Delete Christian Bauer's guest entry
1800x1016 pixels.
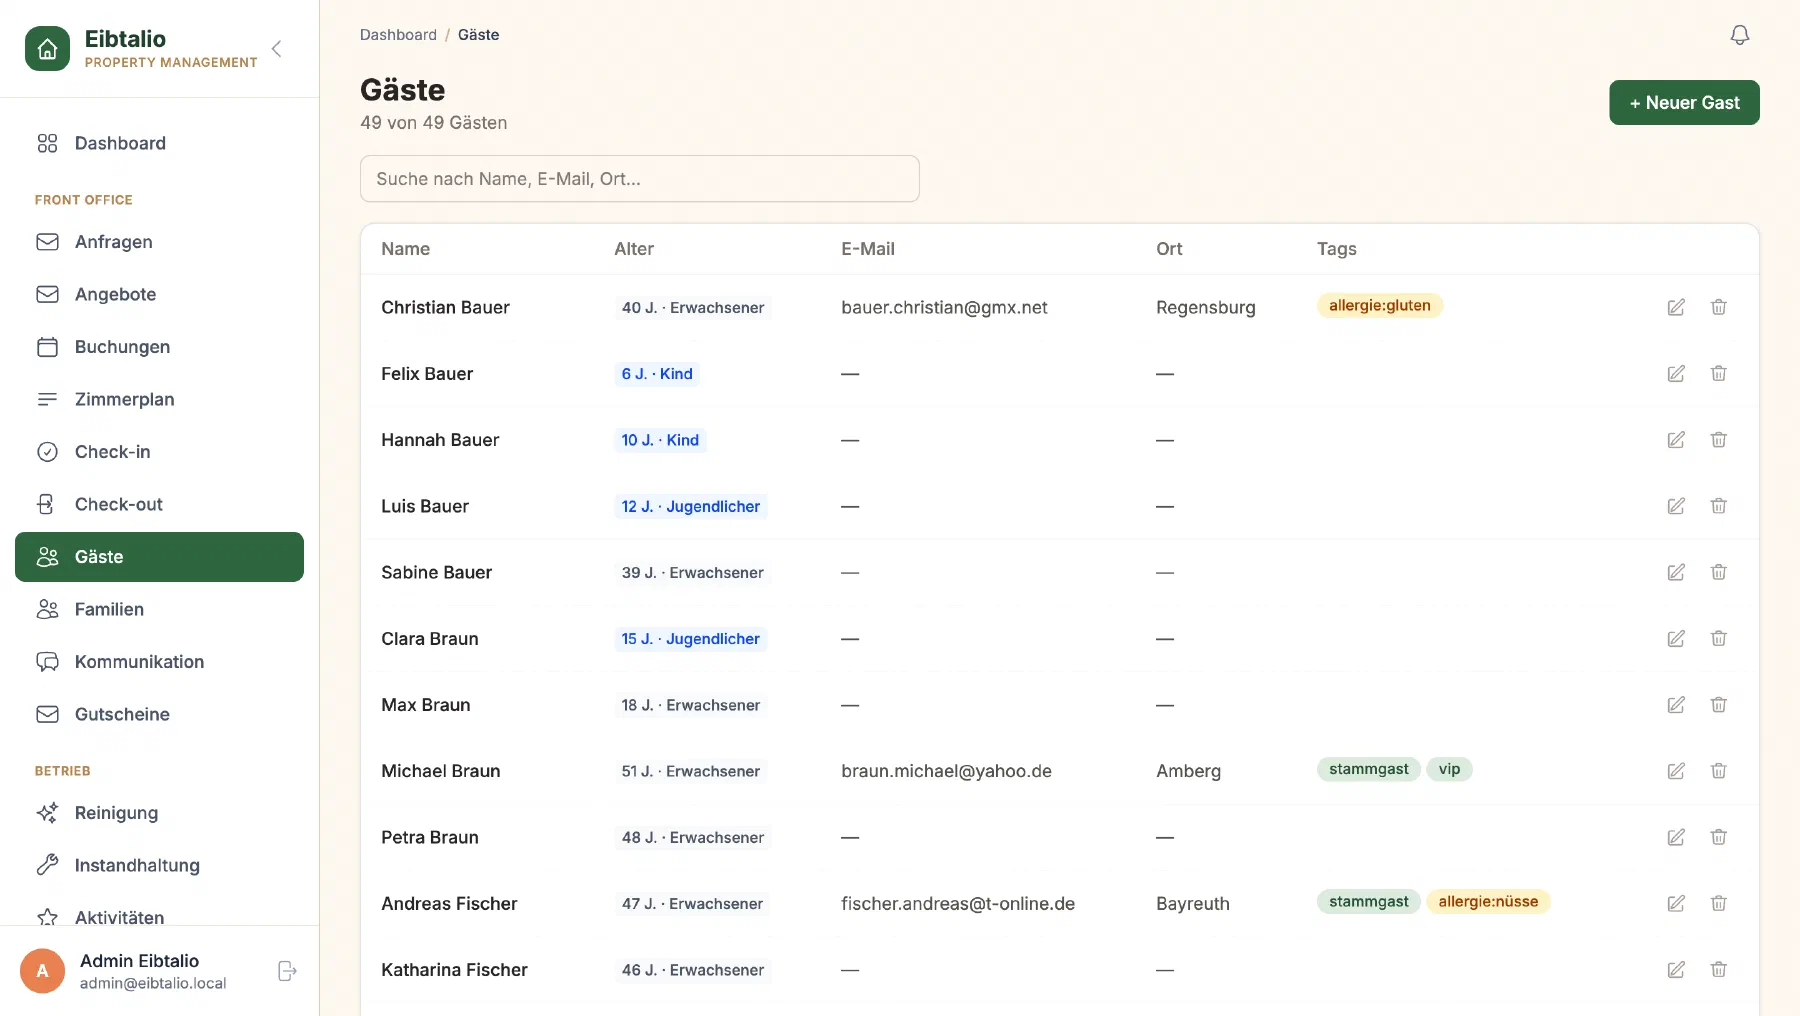[1719, 307]
